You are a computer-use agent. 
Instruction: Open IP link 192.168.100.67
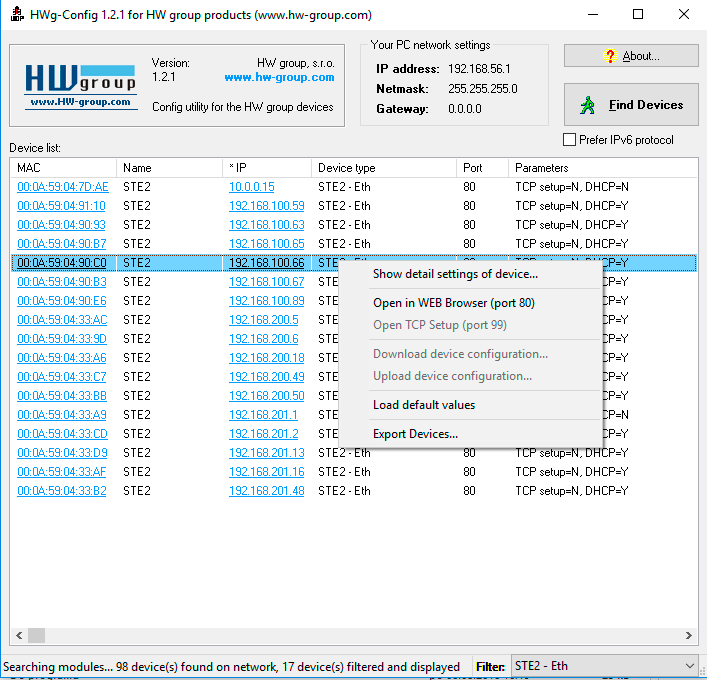266,282
